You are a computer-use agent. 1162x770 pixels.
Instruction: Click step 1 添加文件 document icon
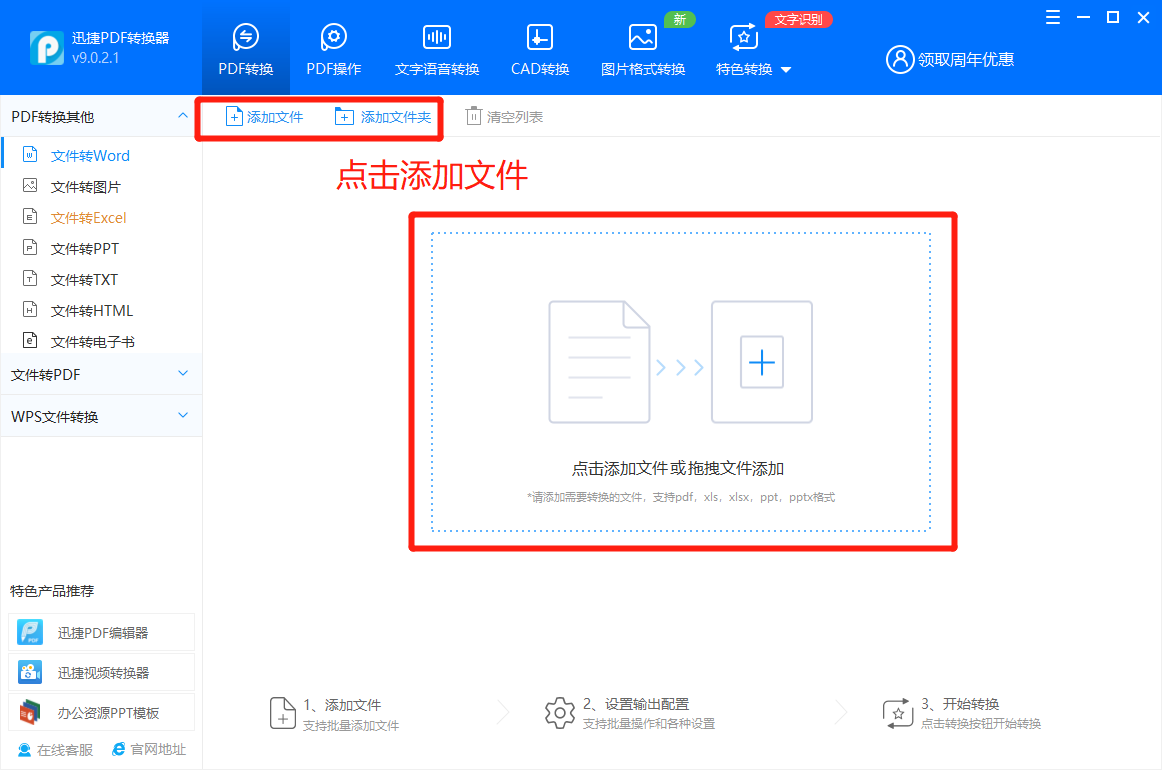click(282, 713)
